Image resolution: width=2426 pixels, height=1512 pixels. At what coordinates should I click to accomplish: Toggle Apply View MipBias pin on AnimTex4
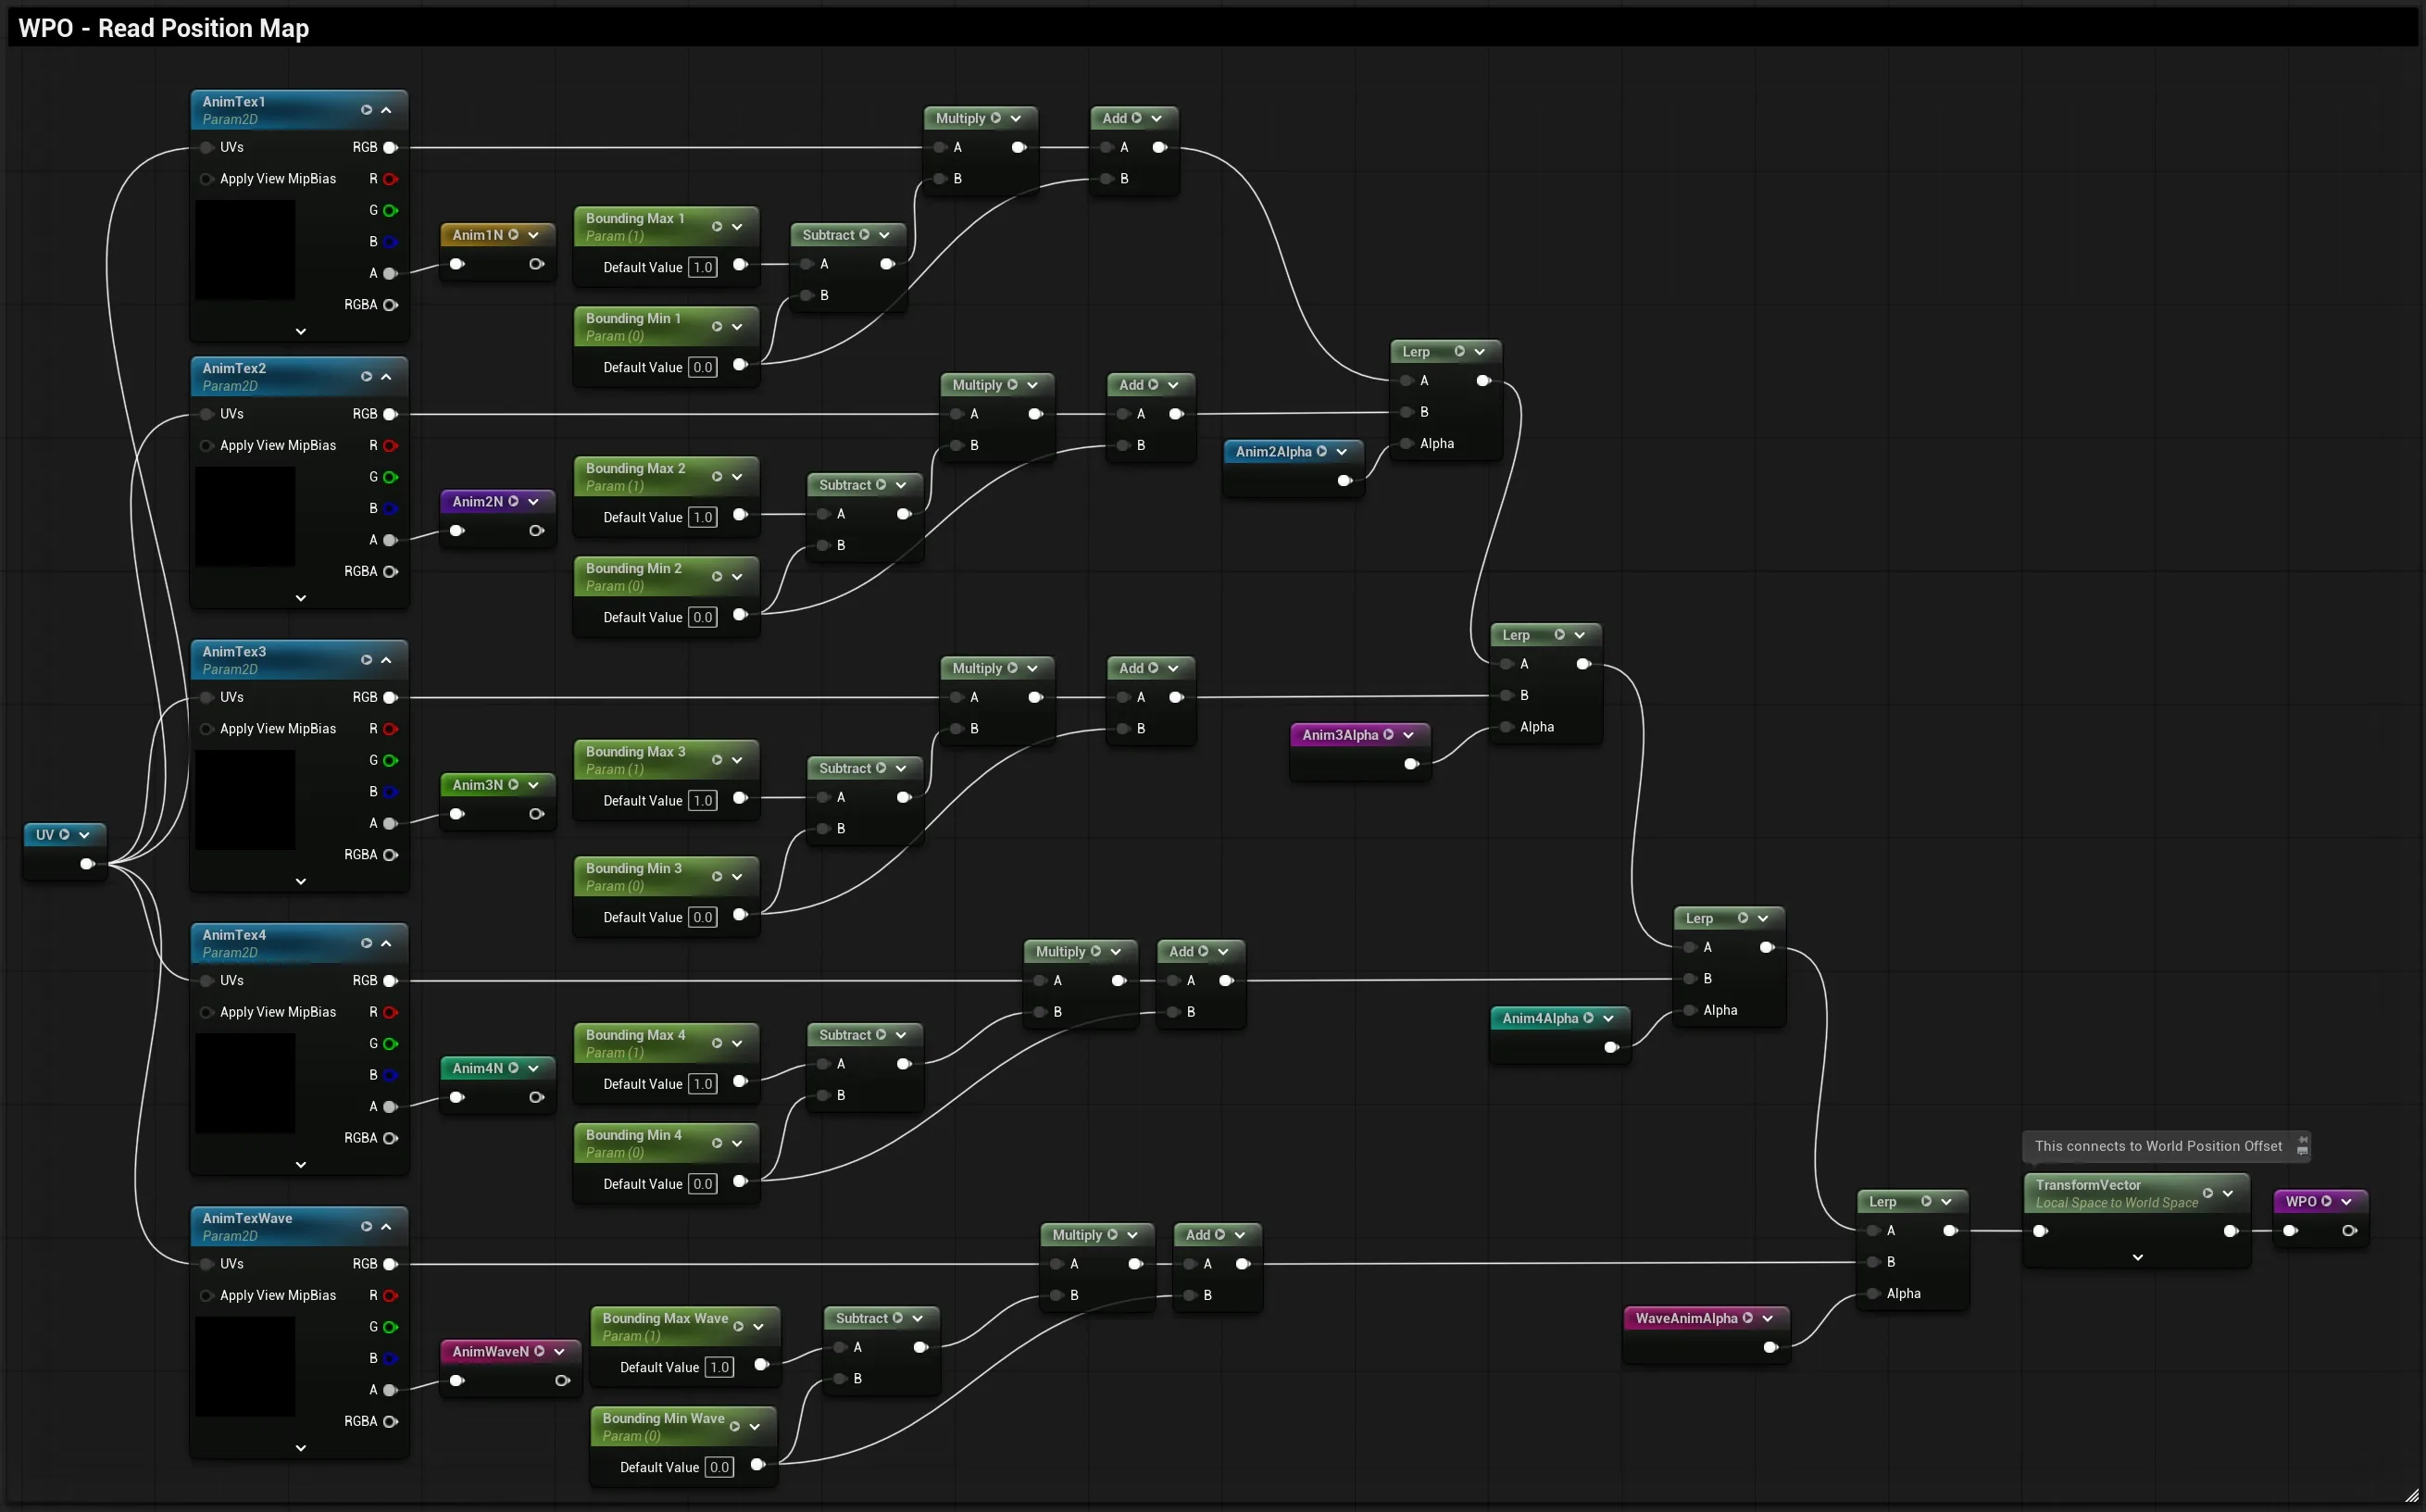point(206,1012)
